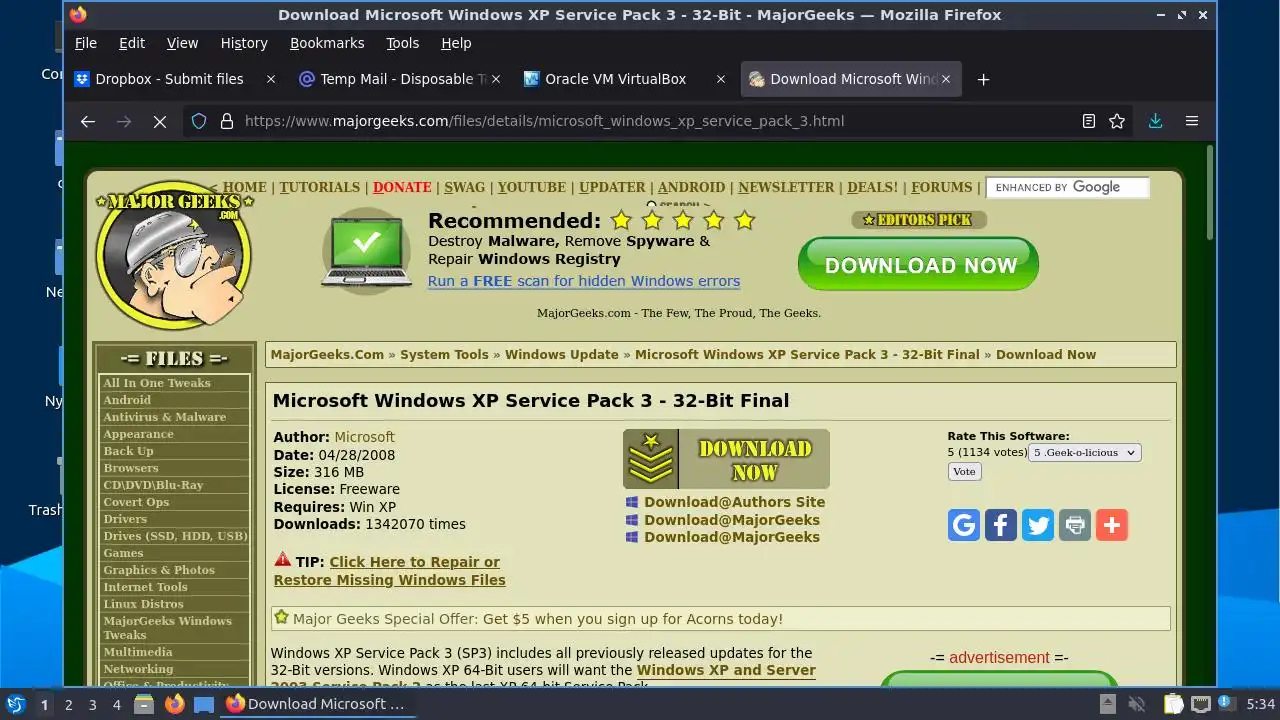The image size is (1280, 720).
Task: Select 'Browsers' in Files sidebar
Action: pyautogui.click(x=131, y=468)
